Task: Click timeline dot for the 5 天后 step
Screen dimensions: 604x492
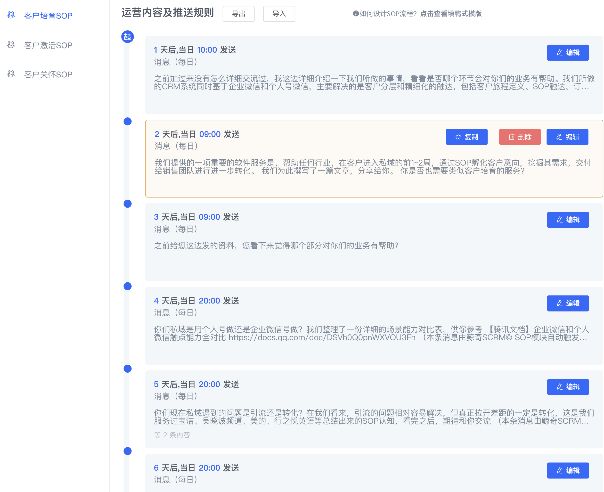Action: pyautogui.click(x=128, y=369)
